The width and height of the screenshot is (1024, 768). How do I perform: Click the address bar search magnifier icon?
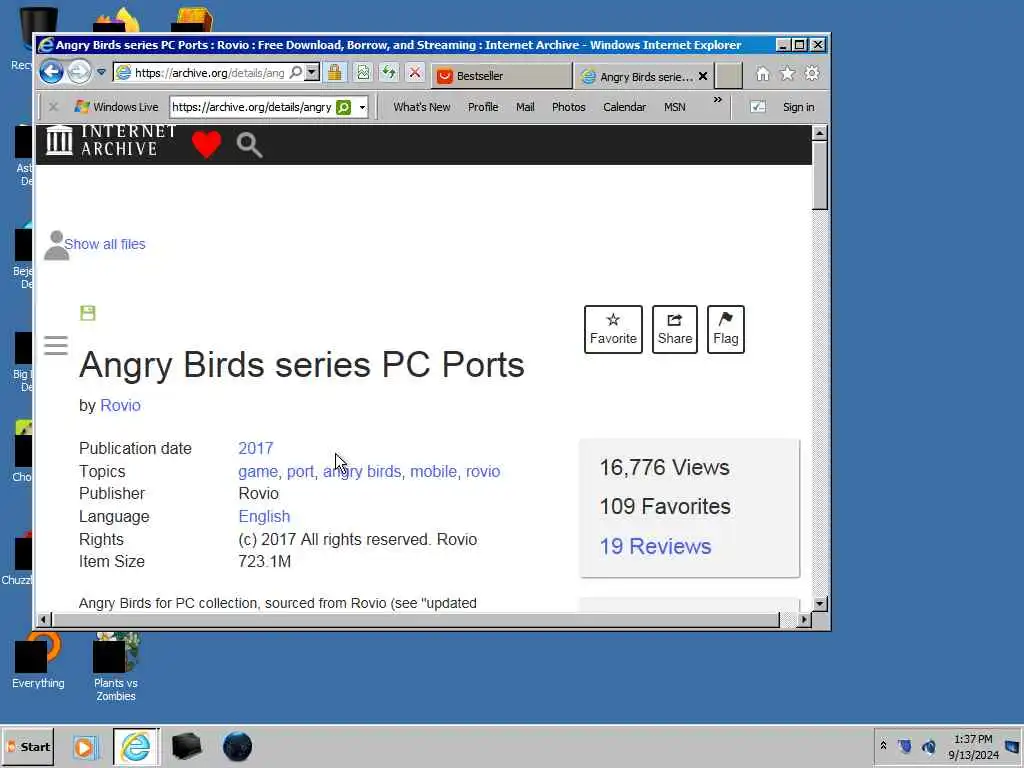296,72
